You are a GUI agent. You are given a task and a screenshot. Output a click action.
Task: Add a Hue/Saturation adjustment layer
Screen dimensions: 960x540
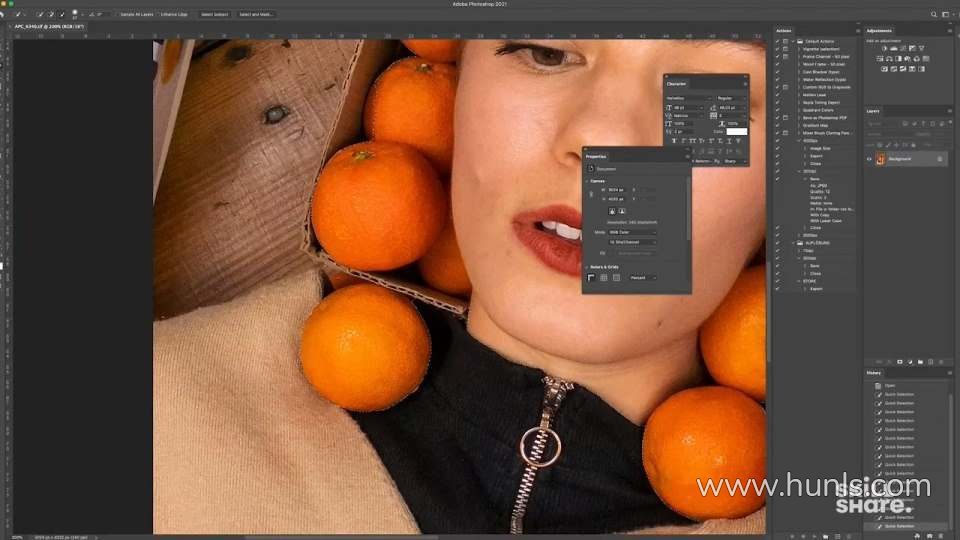point(880,59)
